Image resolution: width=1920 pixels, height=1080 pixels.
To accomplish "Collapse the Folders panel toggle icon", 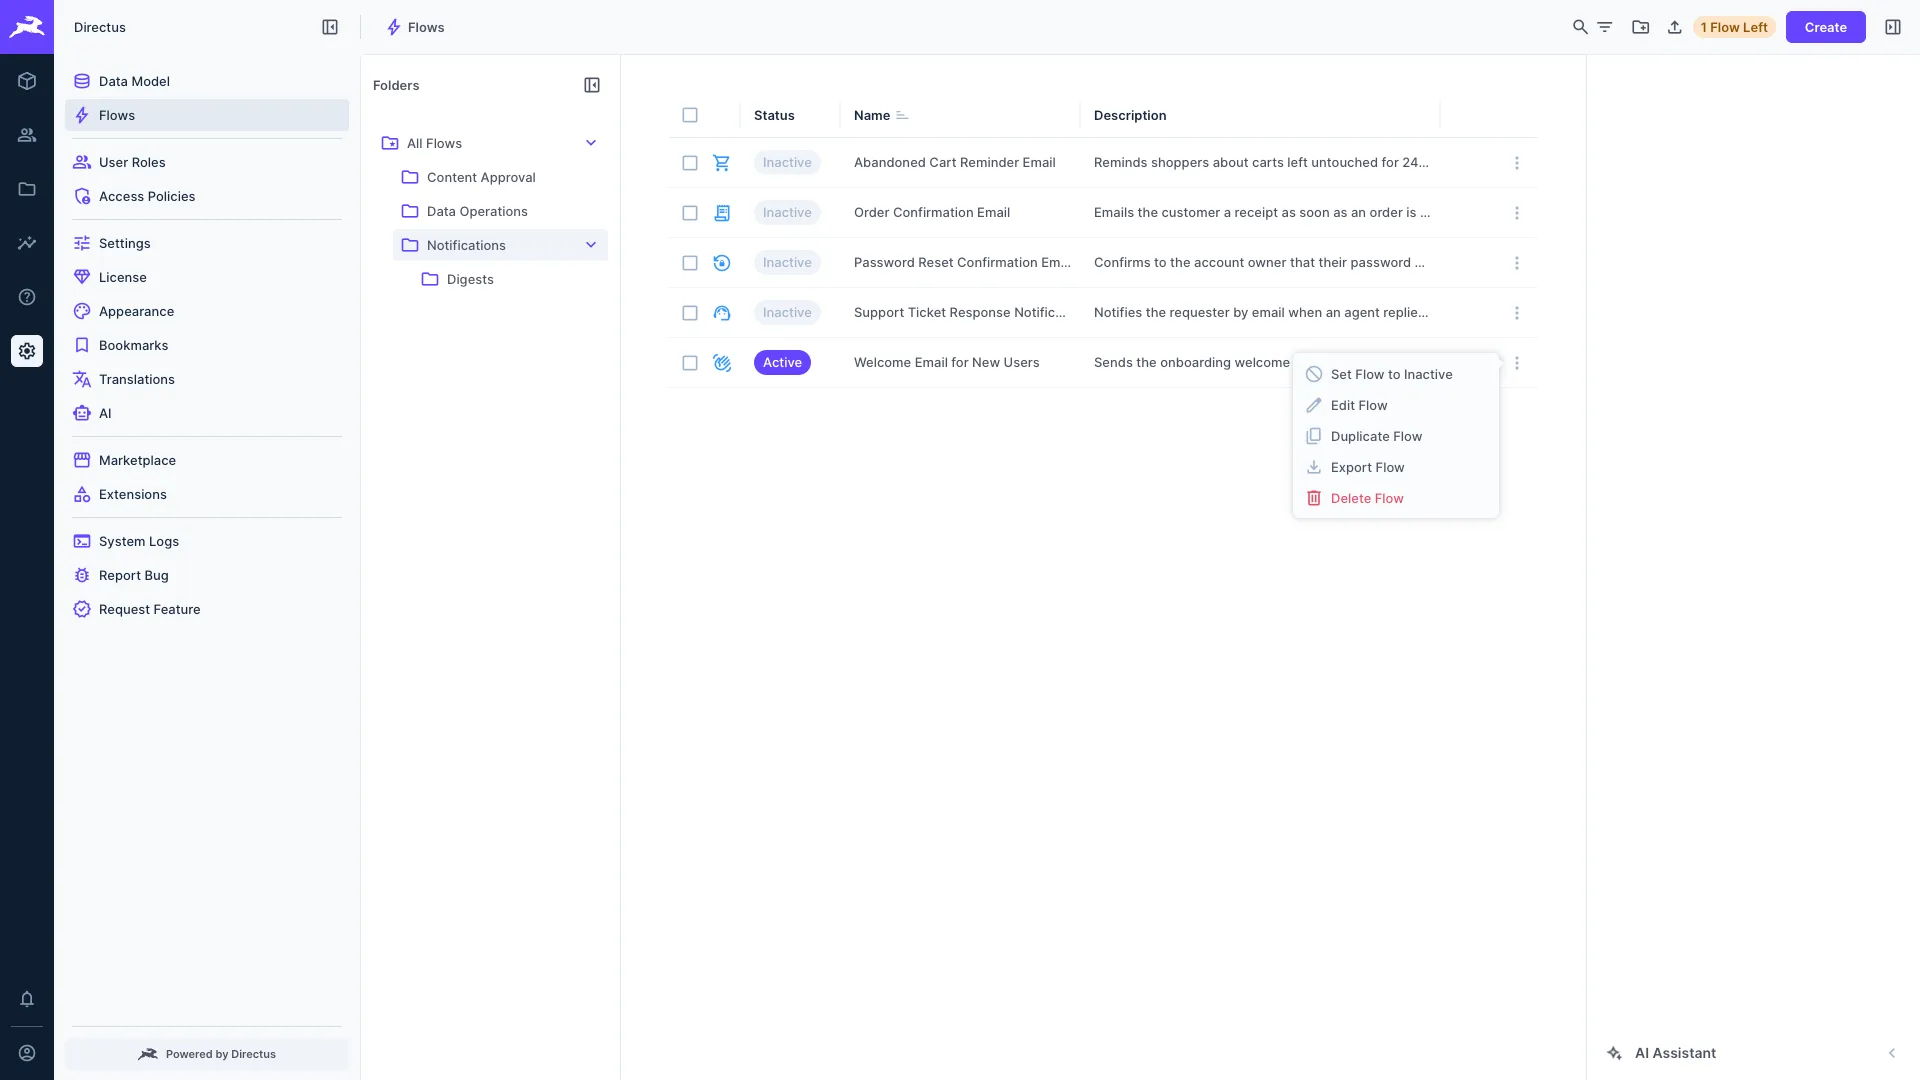I will 592,85.
